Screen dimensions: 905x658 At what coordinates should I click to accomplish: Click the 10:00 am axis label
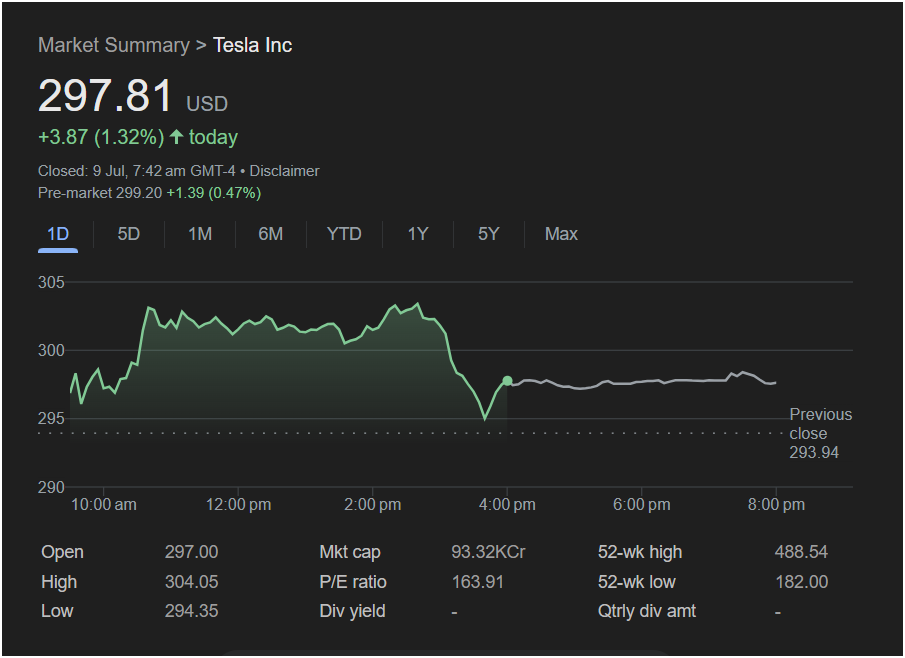pyautogui.click(x=104, y=504)
